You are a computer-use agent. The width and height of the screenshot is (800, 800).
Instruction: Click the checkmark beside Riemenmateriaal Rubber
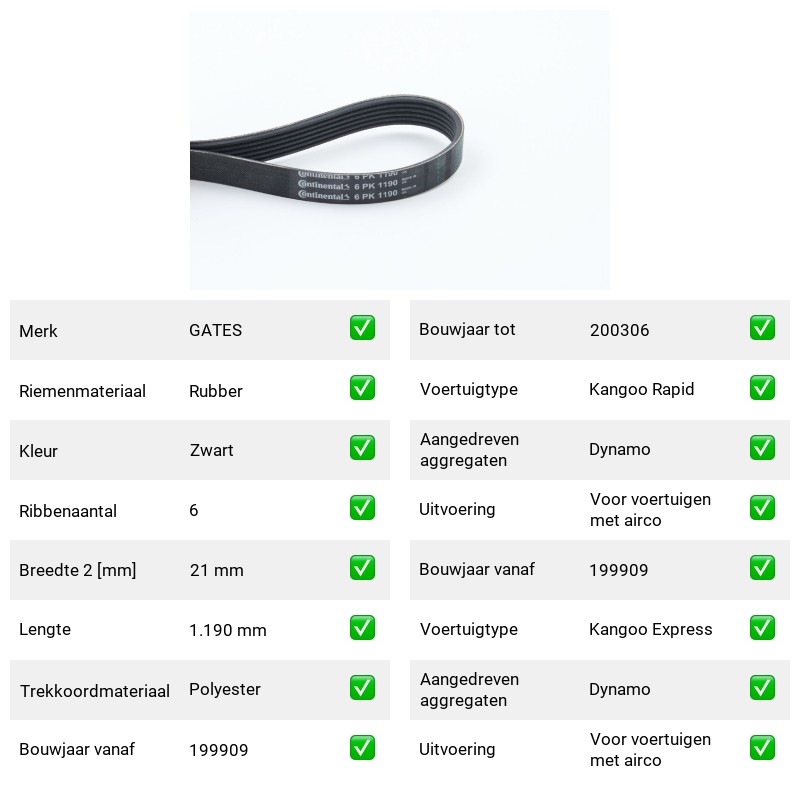click(x=362, y=388)
